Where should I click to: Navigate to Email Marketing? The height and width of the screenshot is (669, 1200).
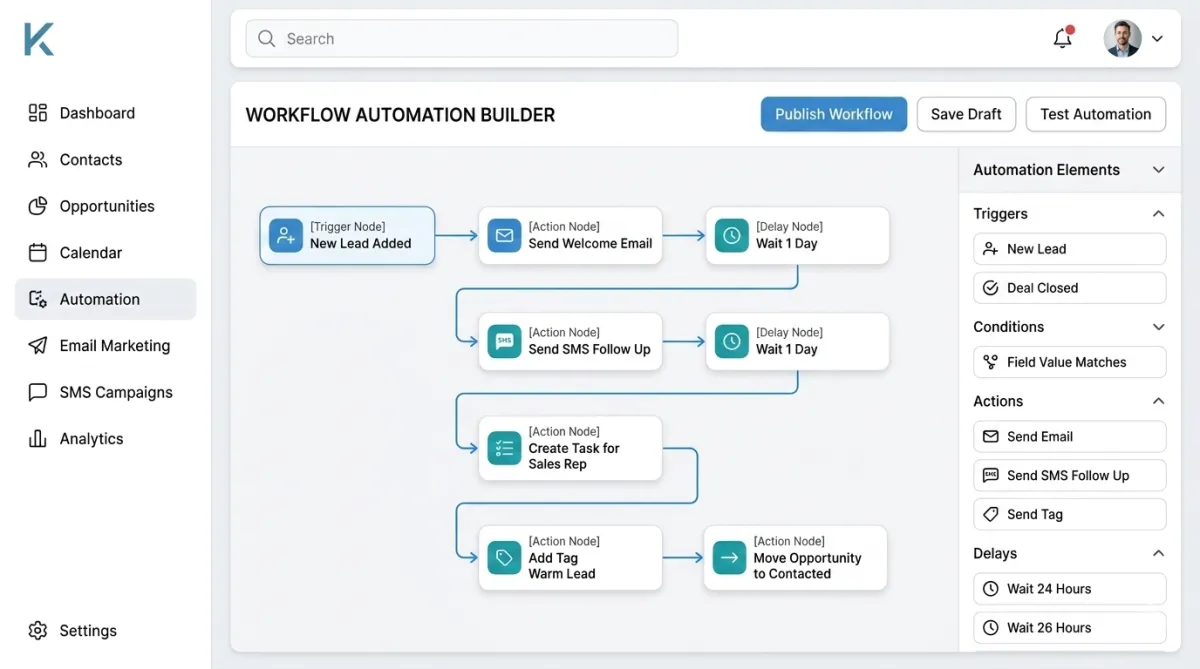(x=105, y=346)
